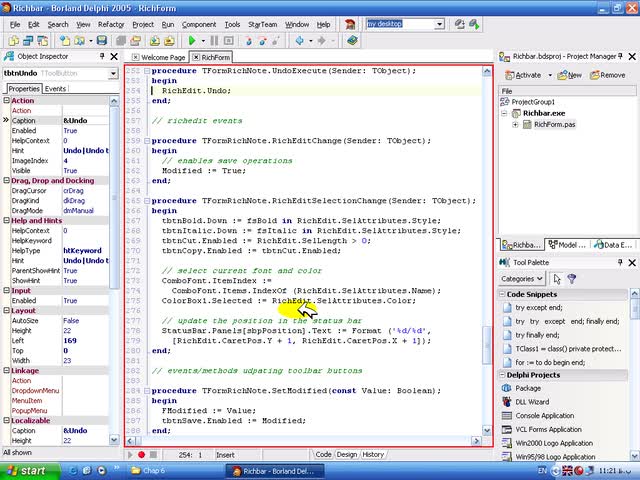Select VCL Forms Application in Tool Palette
This screenshot has width=640, height=480.
[x=551, y=429]
